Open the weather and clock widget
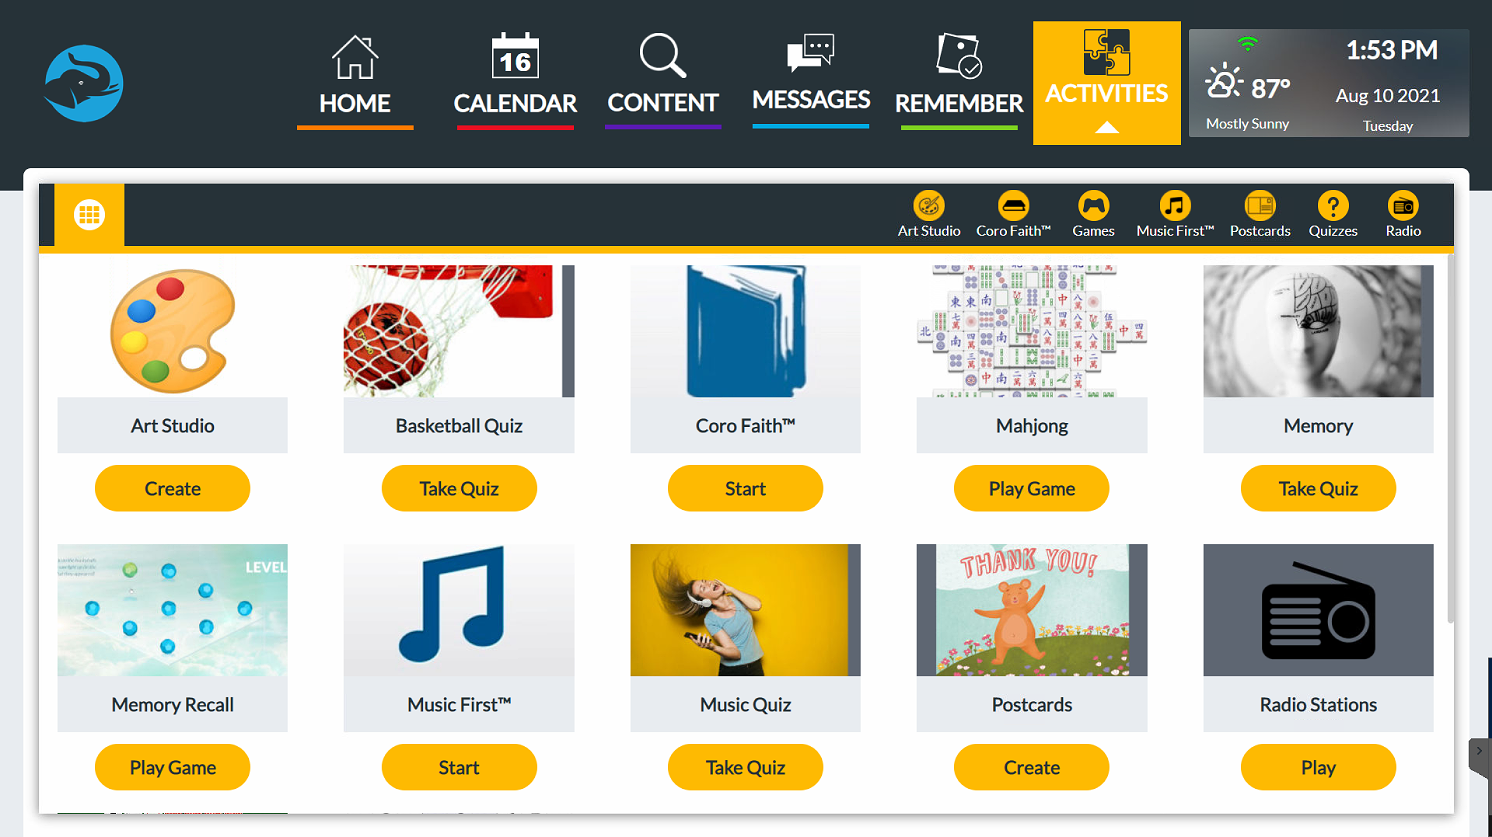This screenshot has width=1492, height=837. pos(1329,83)
